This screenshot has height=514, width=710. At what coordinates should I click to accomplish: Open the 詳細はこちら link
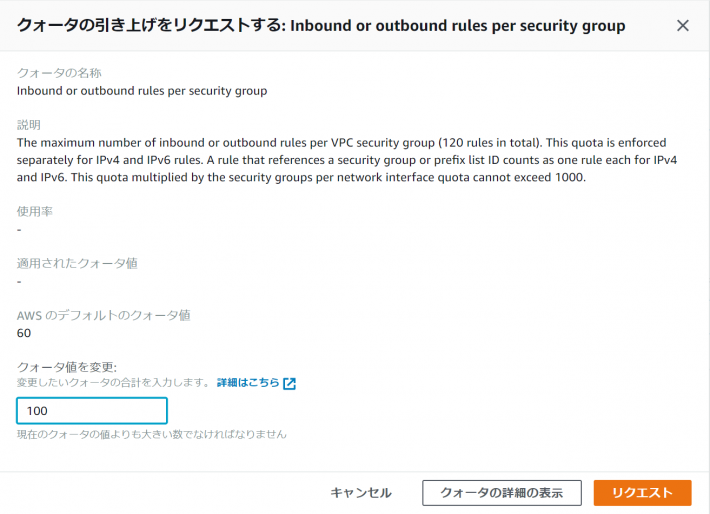click(x=248, y=383)
